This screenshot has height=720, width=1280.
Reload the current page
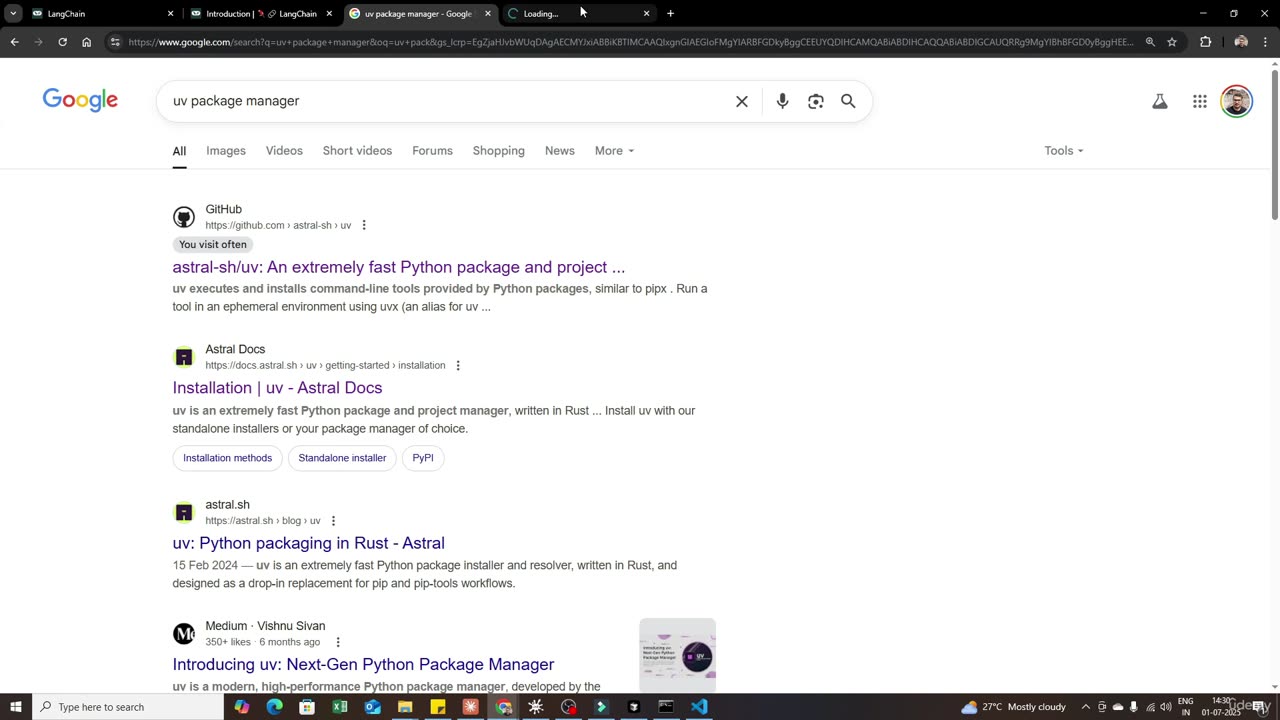pos(62,42)
